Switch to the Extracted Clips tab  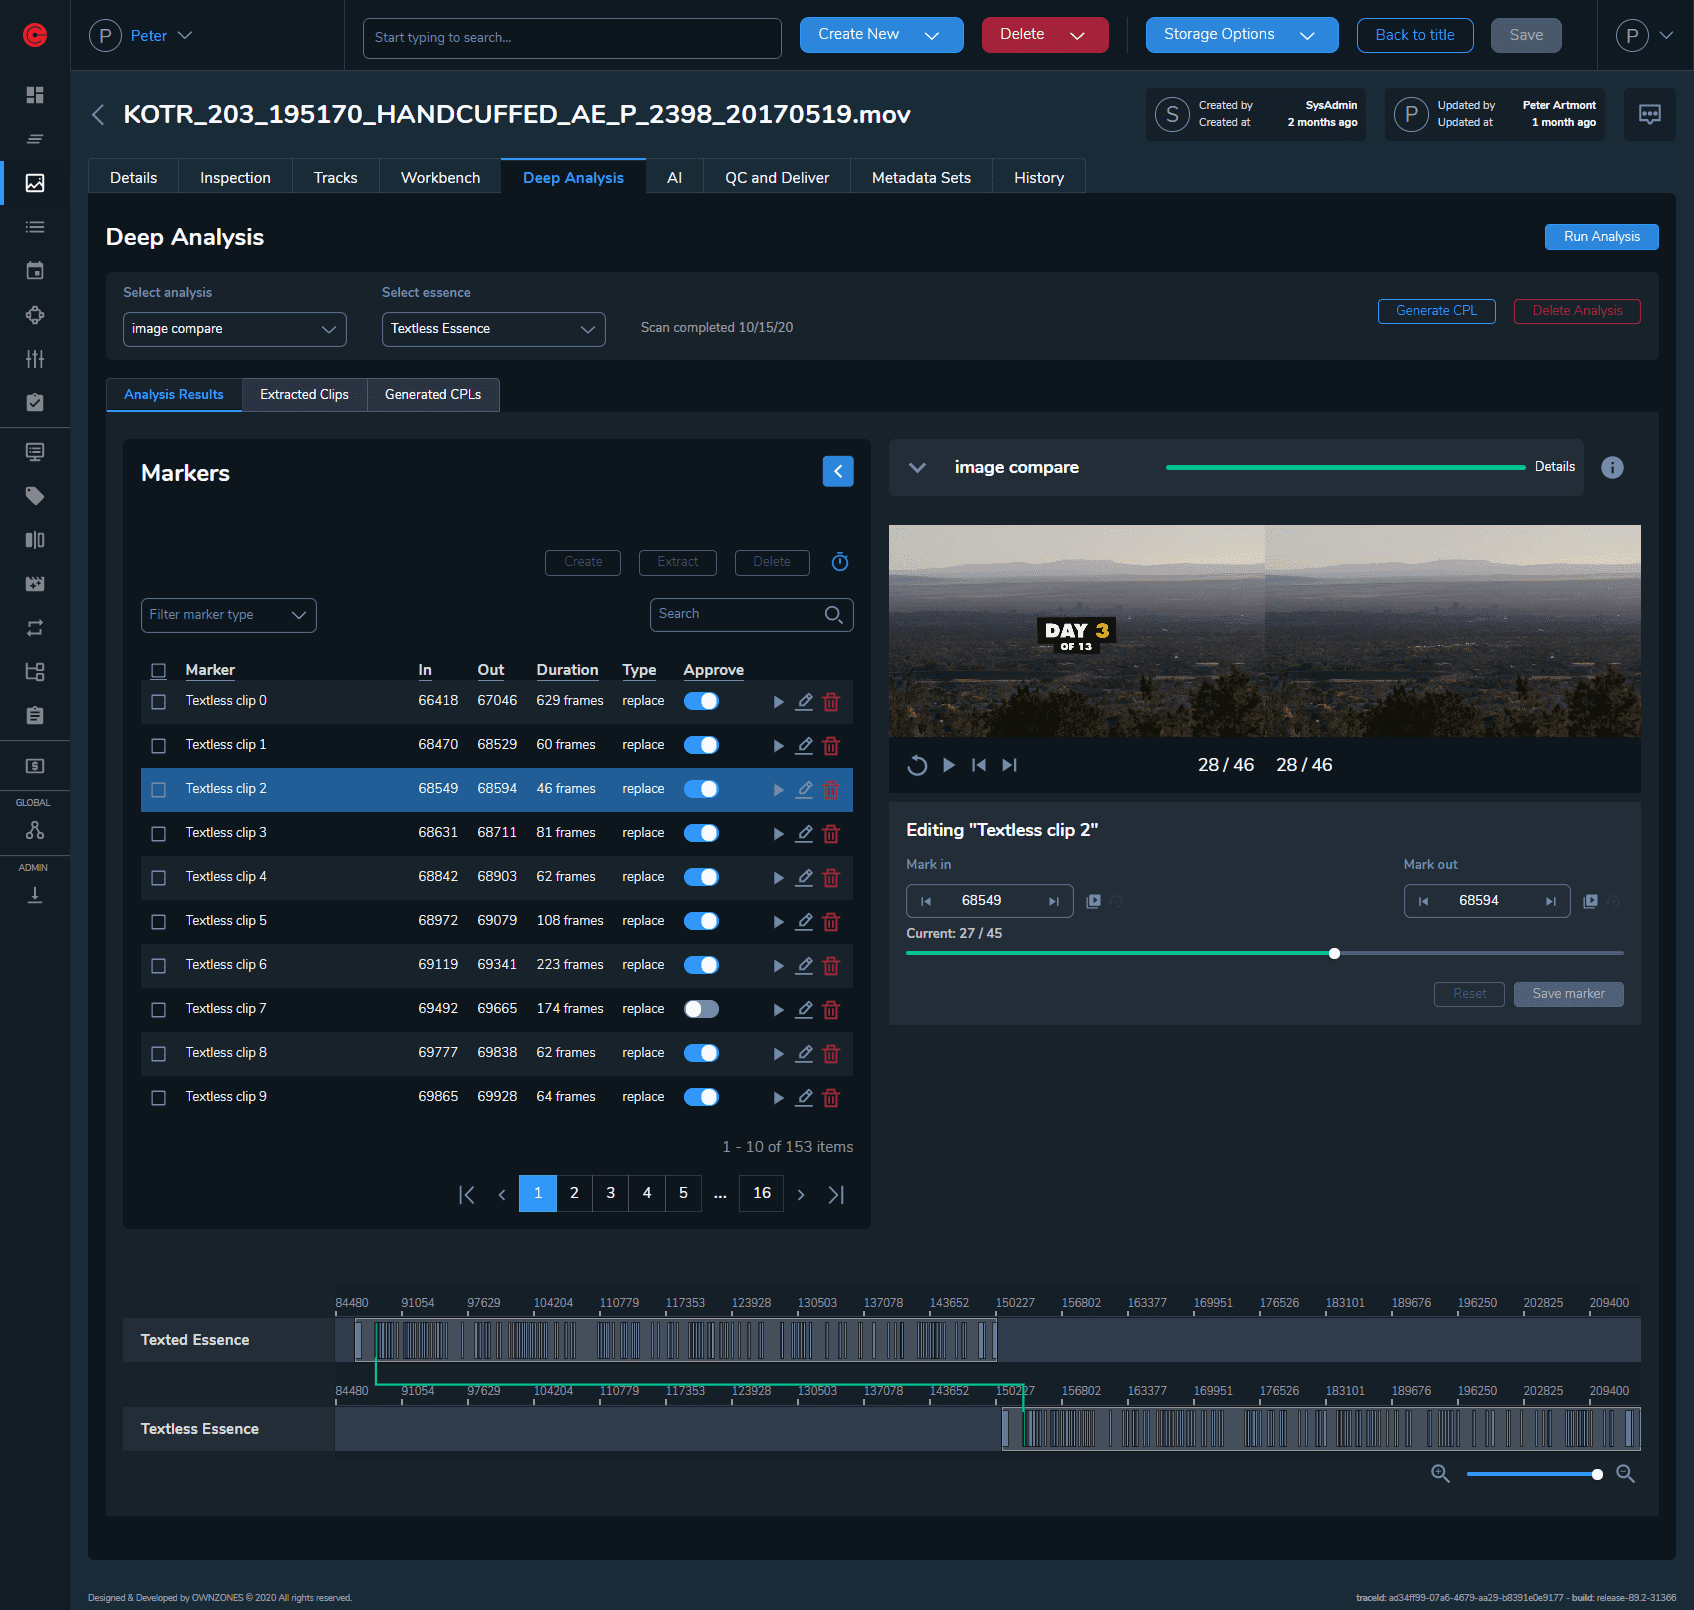tap(304, 394)
